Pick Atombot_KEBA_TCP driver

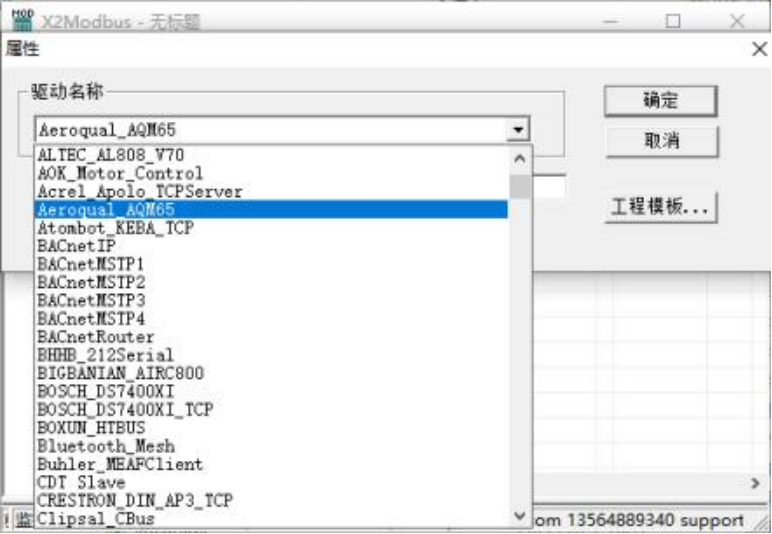coord(272,228)
